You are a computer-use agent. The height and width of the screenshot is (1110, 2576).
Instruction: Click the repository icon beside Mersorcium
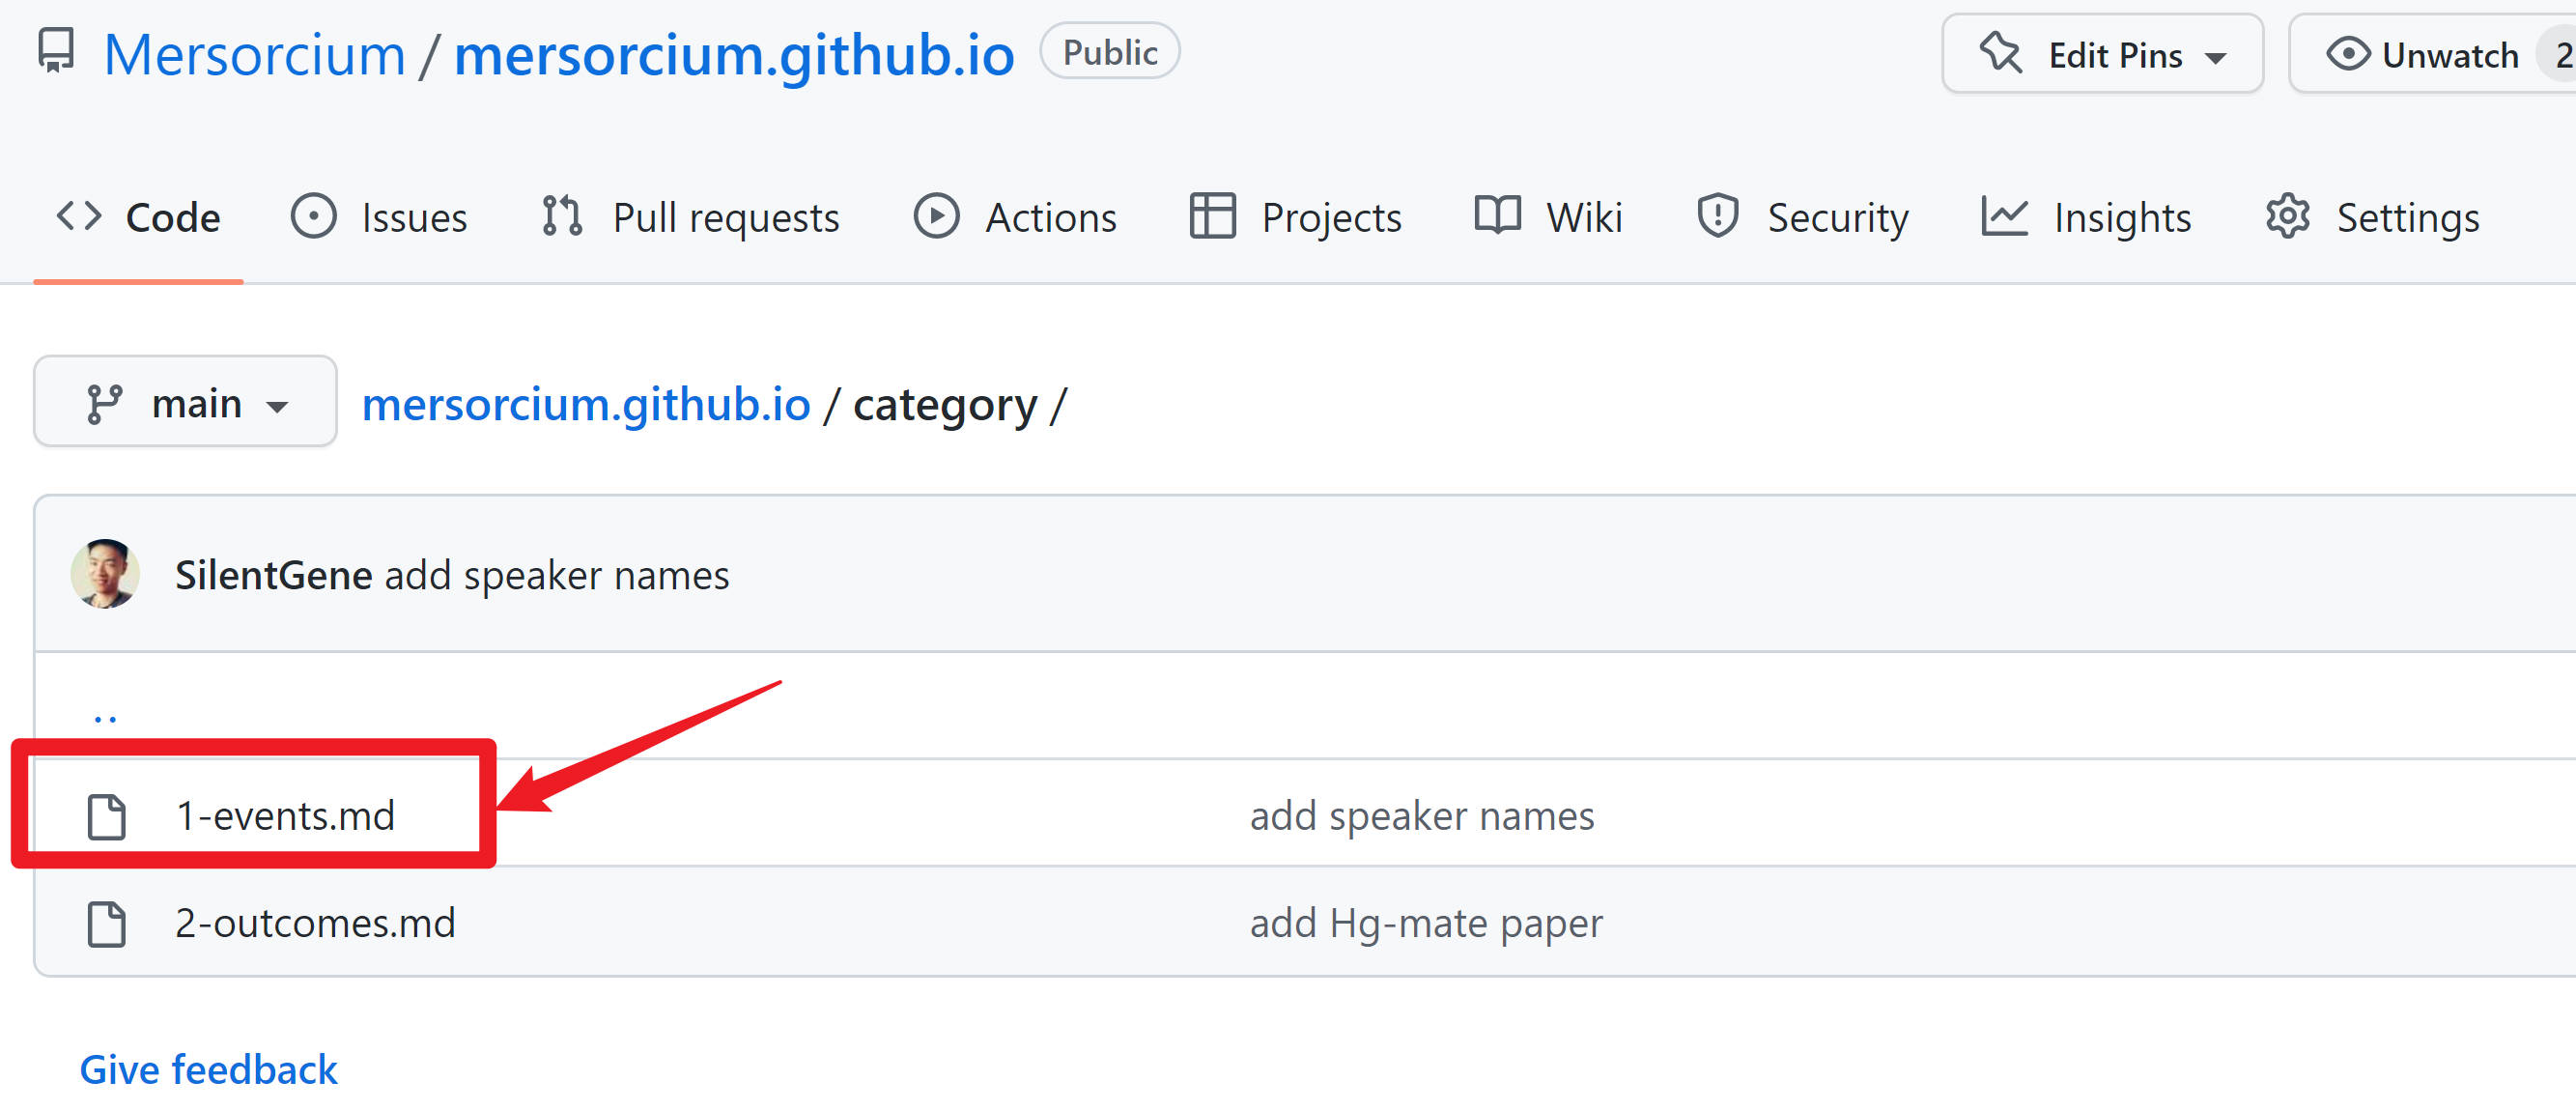[x=56, y=51]
